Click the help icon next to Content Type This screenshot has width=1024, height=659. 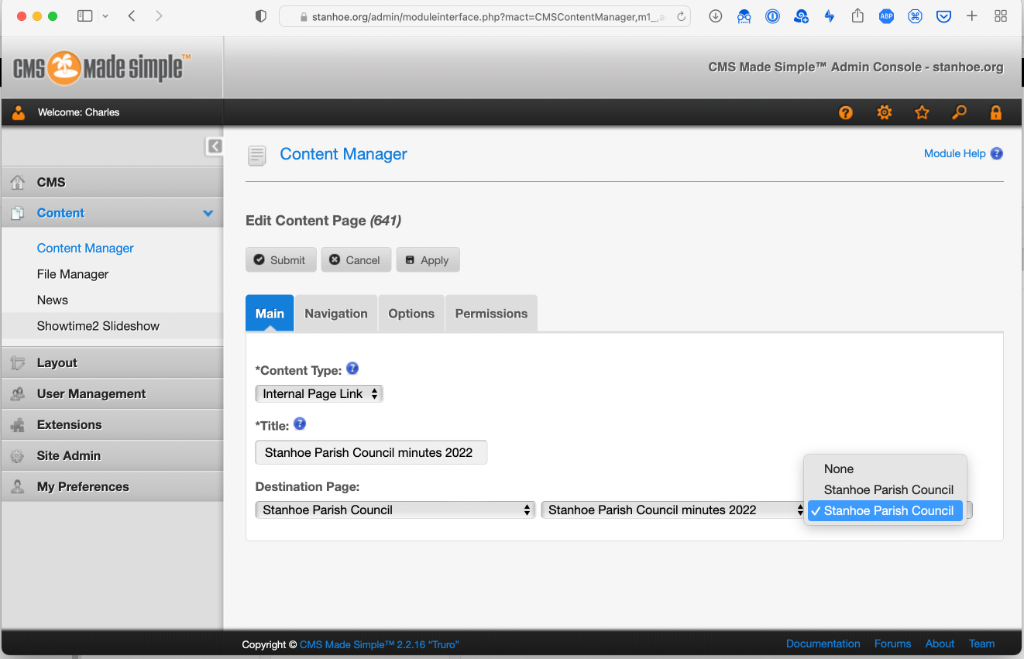tap(352, 369)
